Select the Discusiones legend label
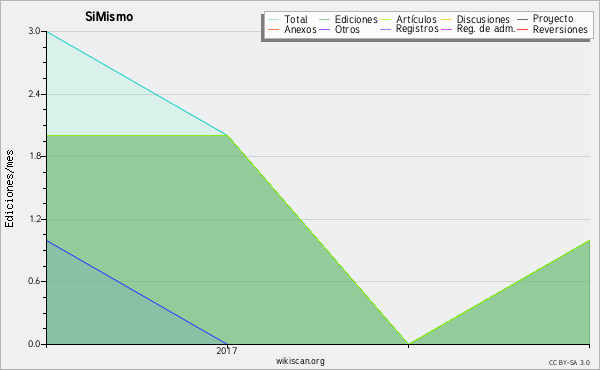This screenshot has width=600, height=370. tap(483, 19)
